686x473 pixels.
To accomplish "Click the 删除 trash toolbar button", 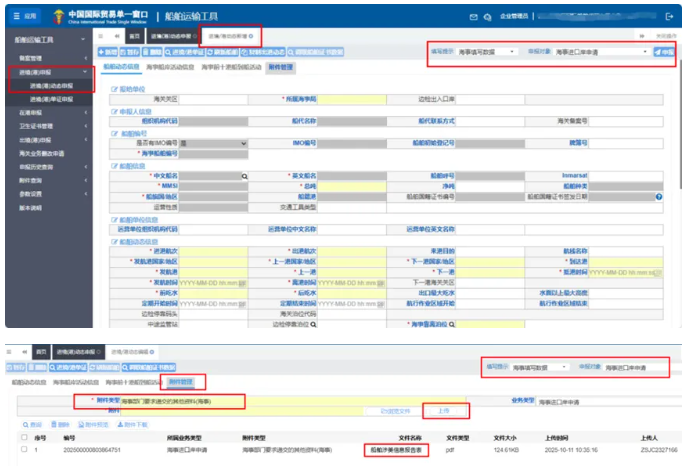I will 154,51.
